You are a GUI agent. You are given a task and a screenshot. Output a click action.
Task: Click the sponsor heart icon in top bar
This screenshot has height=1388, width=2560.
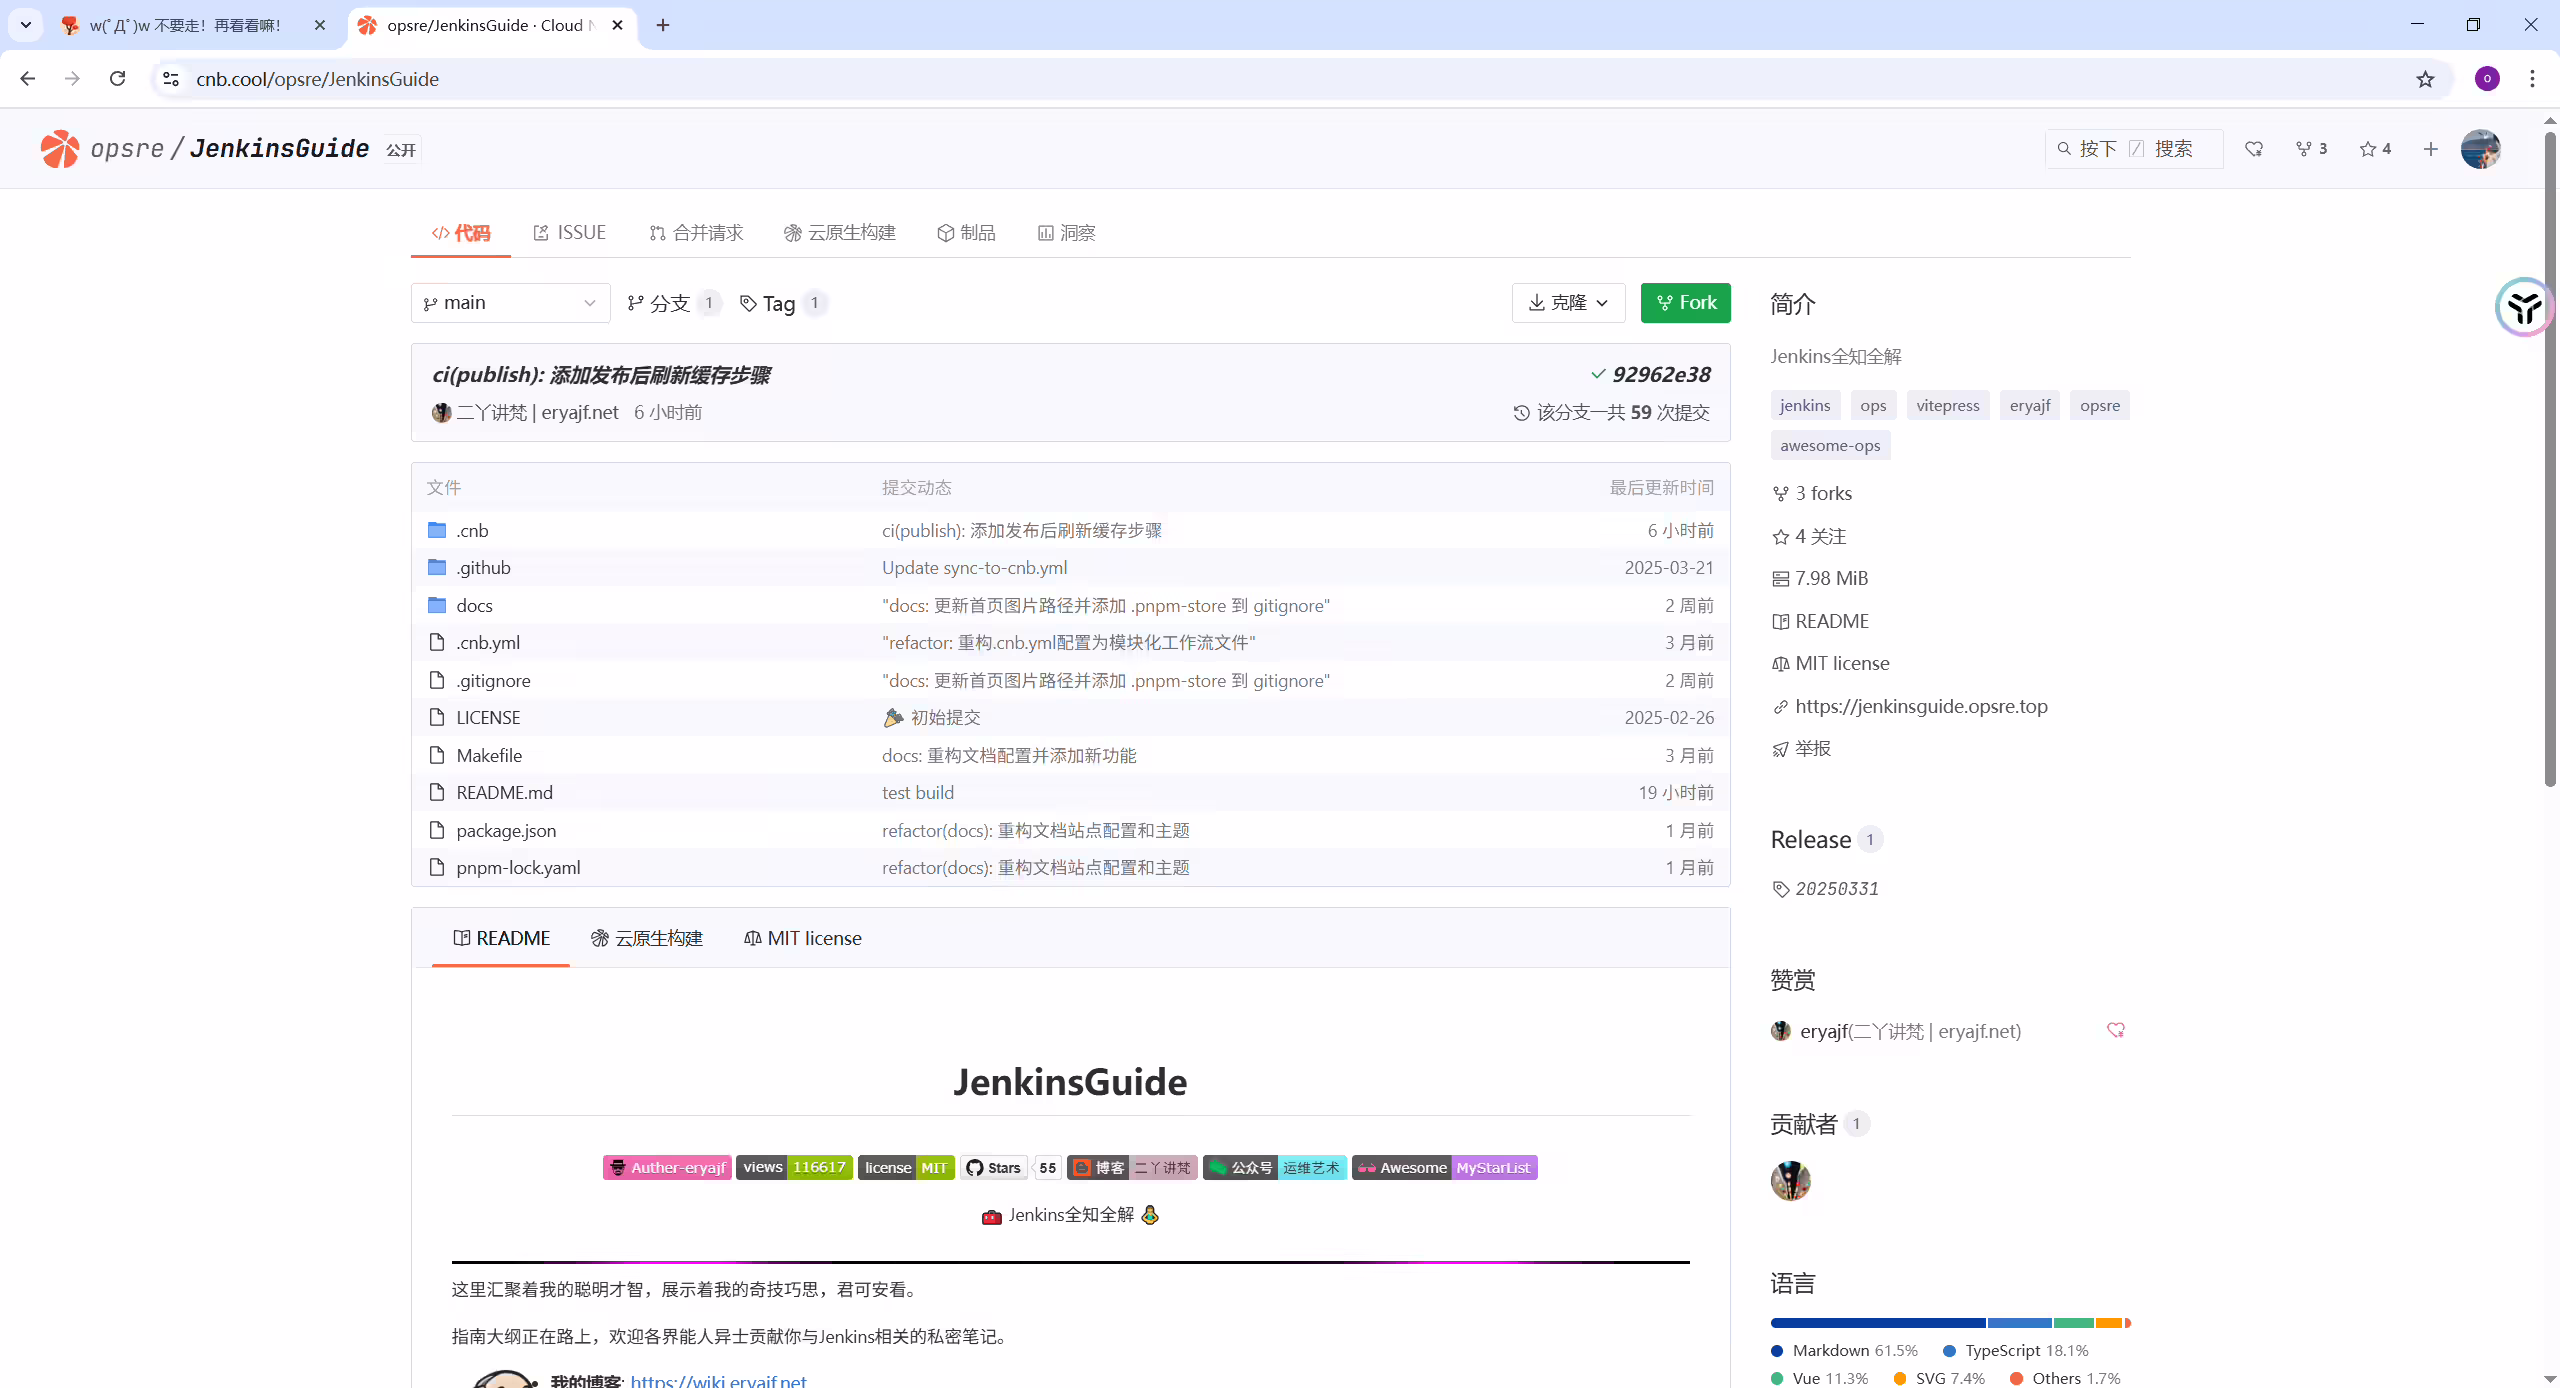point(2254,149)
